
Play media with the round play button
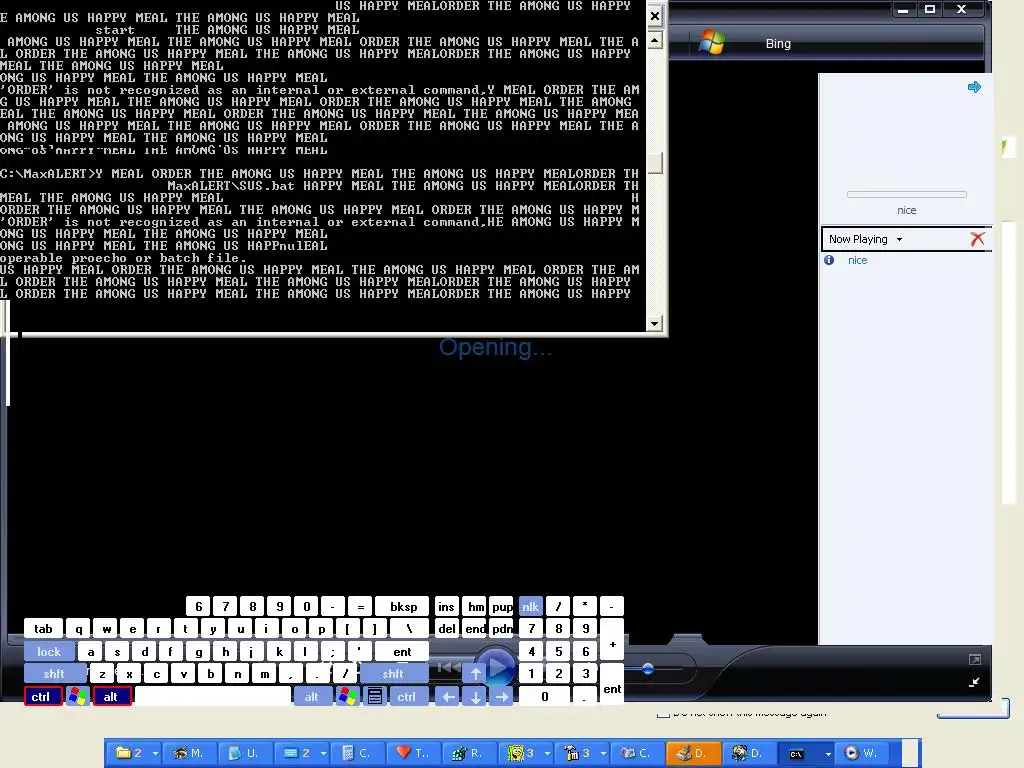tap(496, 667)
